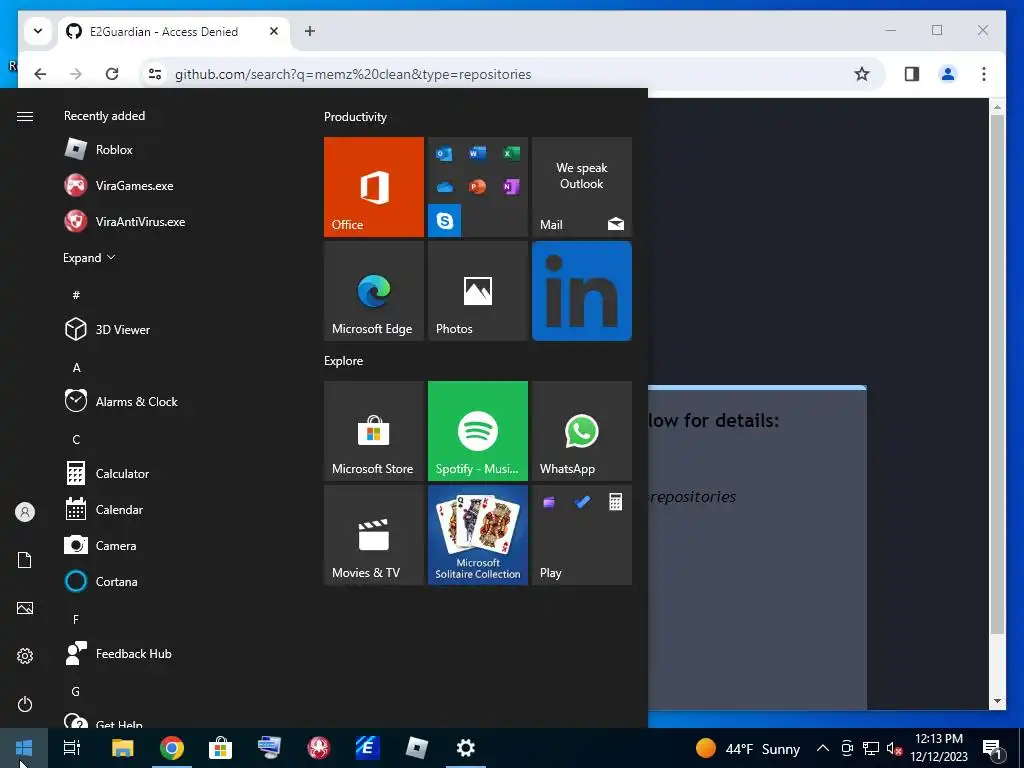The width and height of the screenshot is (1024, 768).
Task: Open the Play folder tile
Action: tap(582, 535)
